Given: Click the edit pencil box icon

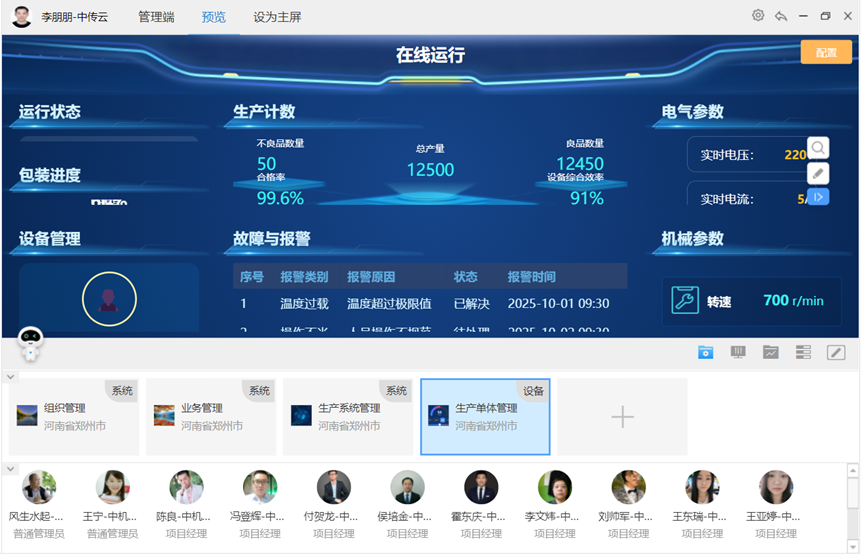Looking at the screenshot, I should coord(836,353).
